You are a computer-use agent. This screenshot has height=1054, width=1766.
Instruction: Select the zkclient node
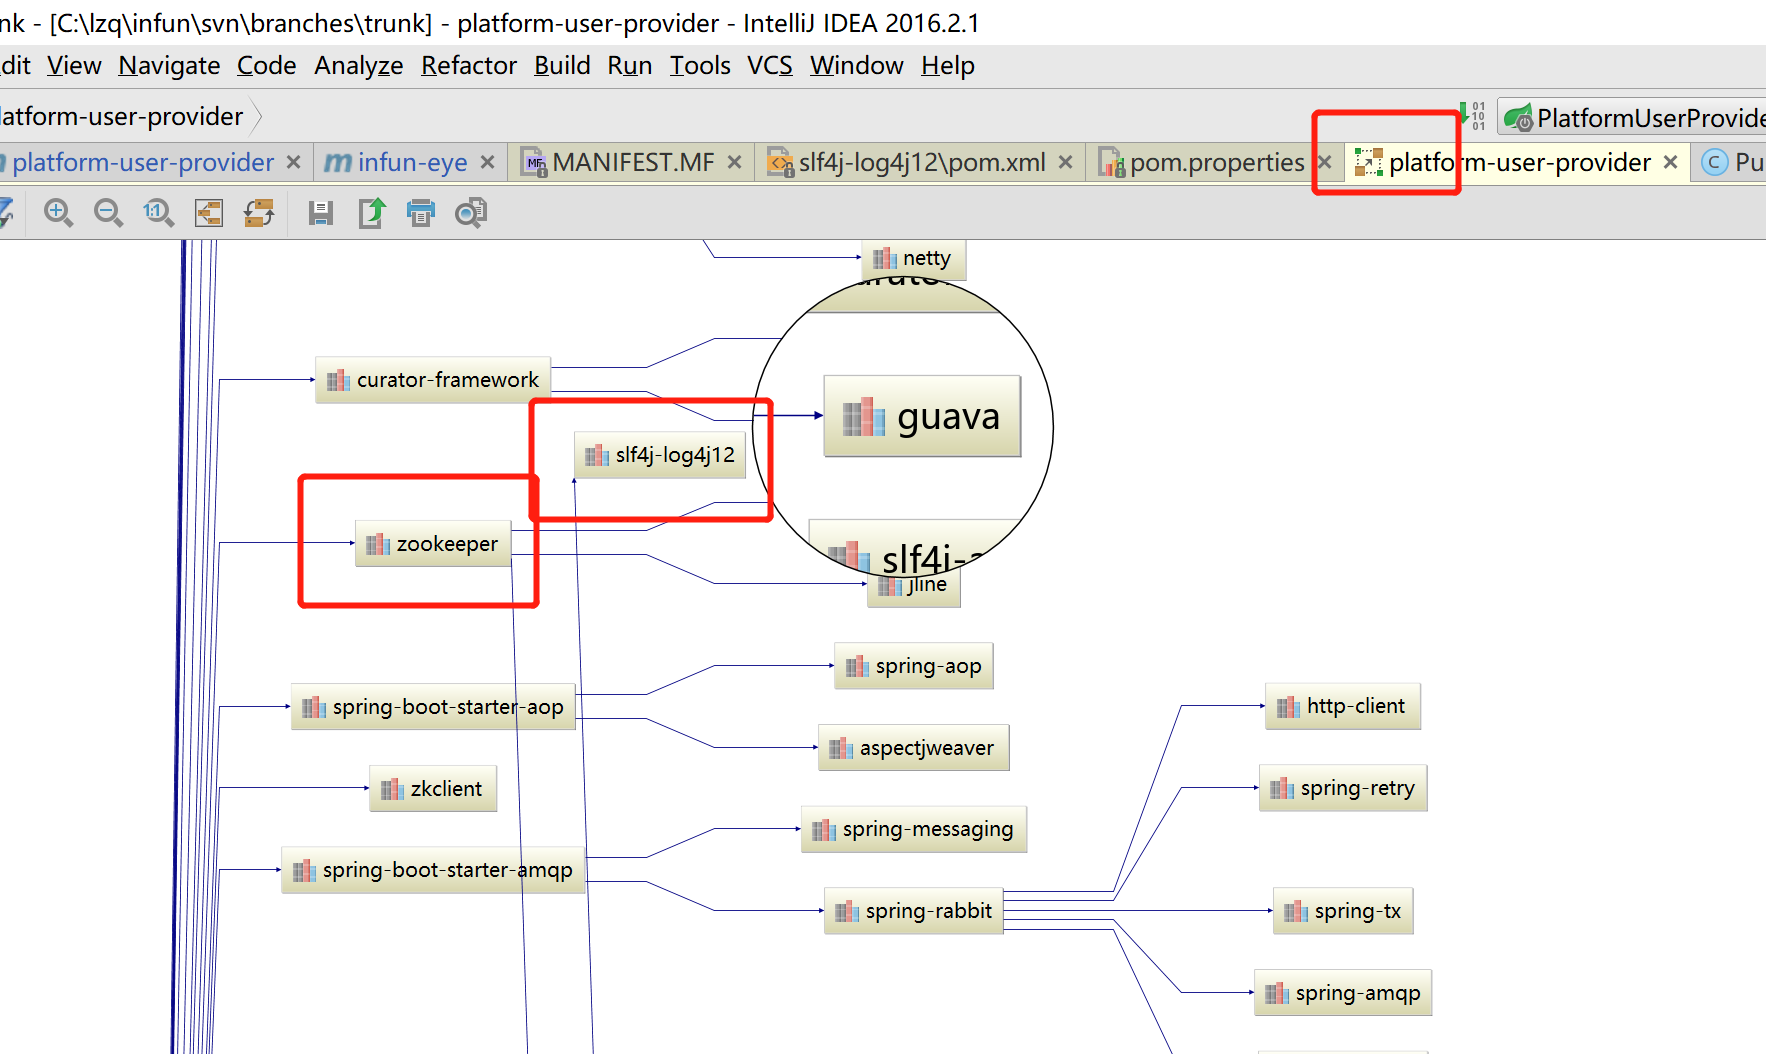(x=433, y=789)
